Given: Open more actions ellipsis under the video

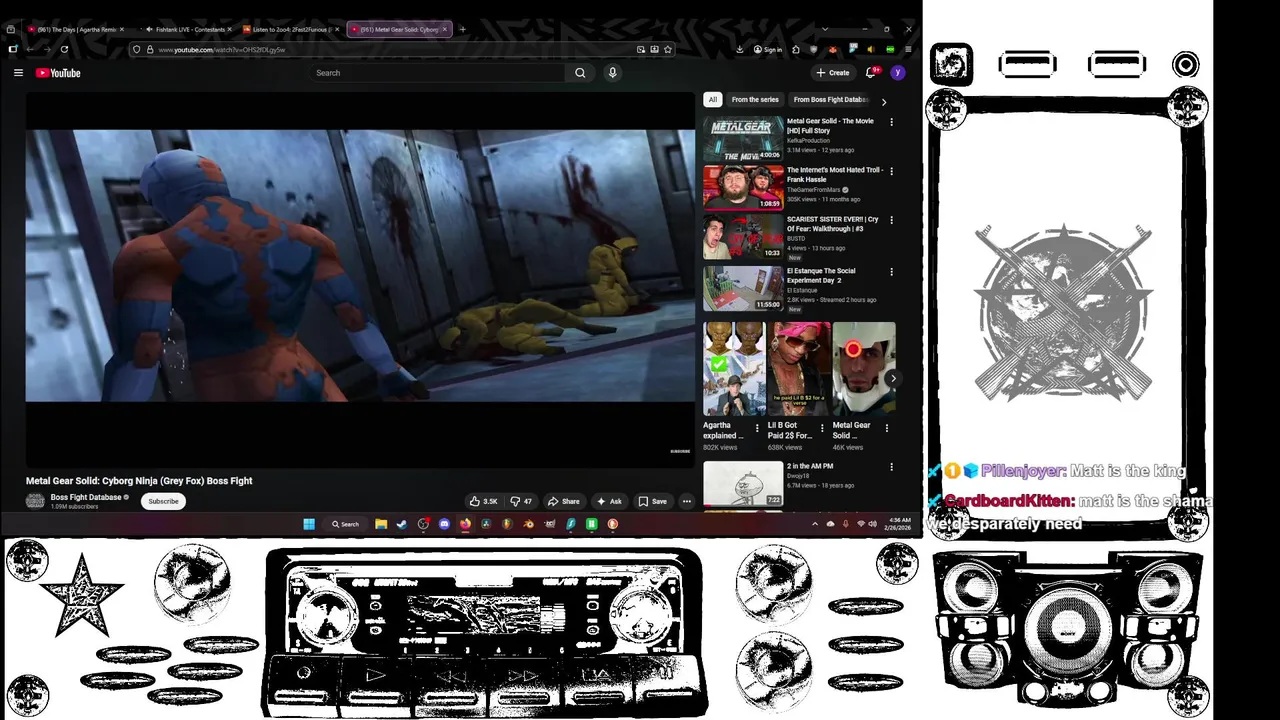Looking at the screenshot, I should pos(686,501).
